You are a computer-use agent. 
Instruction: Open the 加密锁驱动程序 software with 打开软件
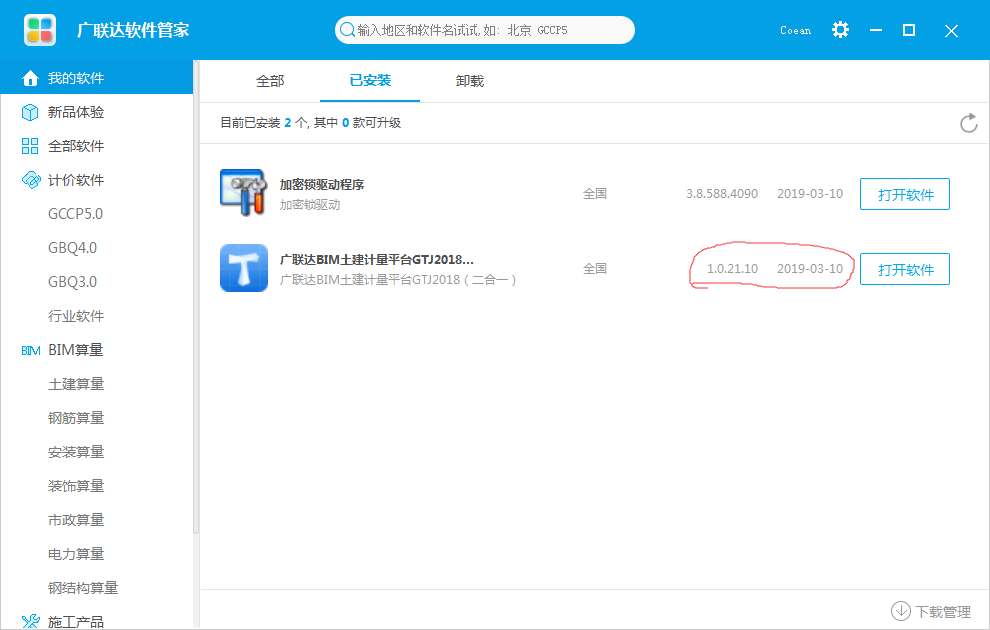pos(905,194)
